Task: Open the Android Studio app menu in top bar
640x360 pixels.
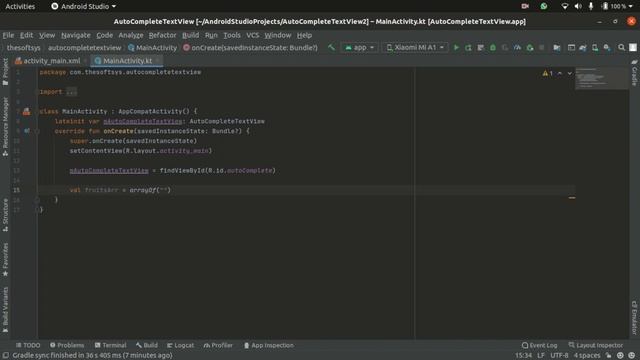Action: click(x=84, y=6)
